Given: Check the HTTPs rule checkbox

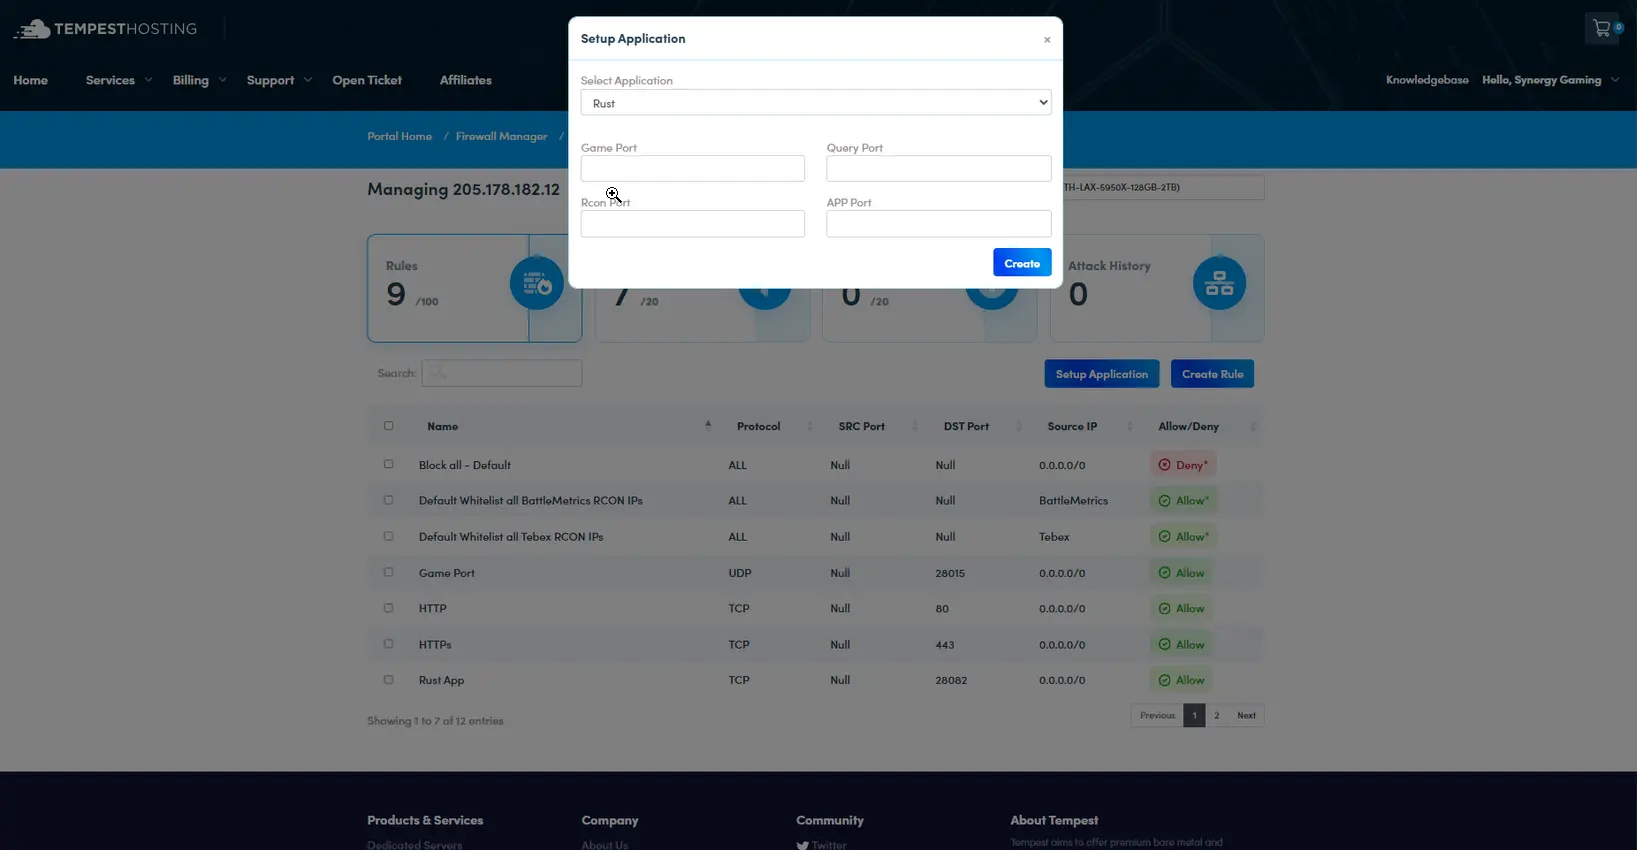Looking at the screenshot, I should (389, 644).
